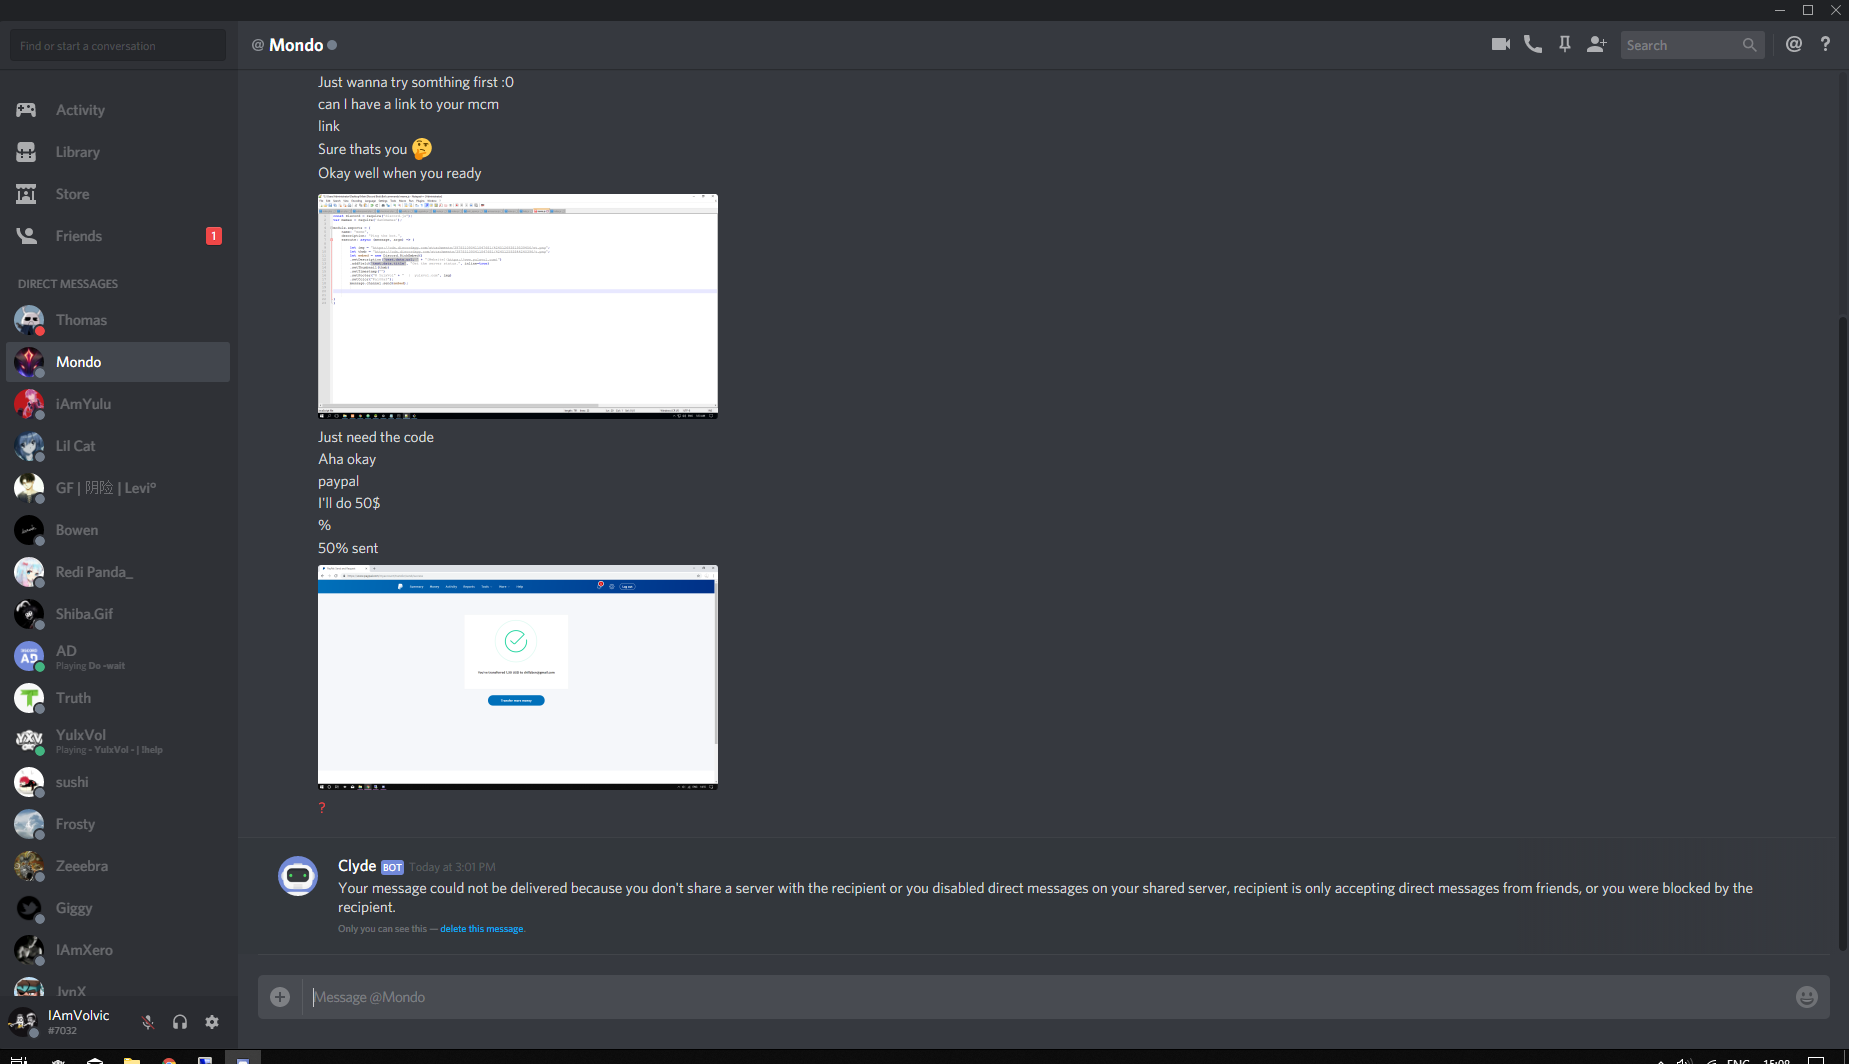Image resolution: width=1849 pixels, height=1064 pixels.
Task: Click the red question mark message
Action: 322,808
